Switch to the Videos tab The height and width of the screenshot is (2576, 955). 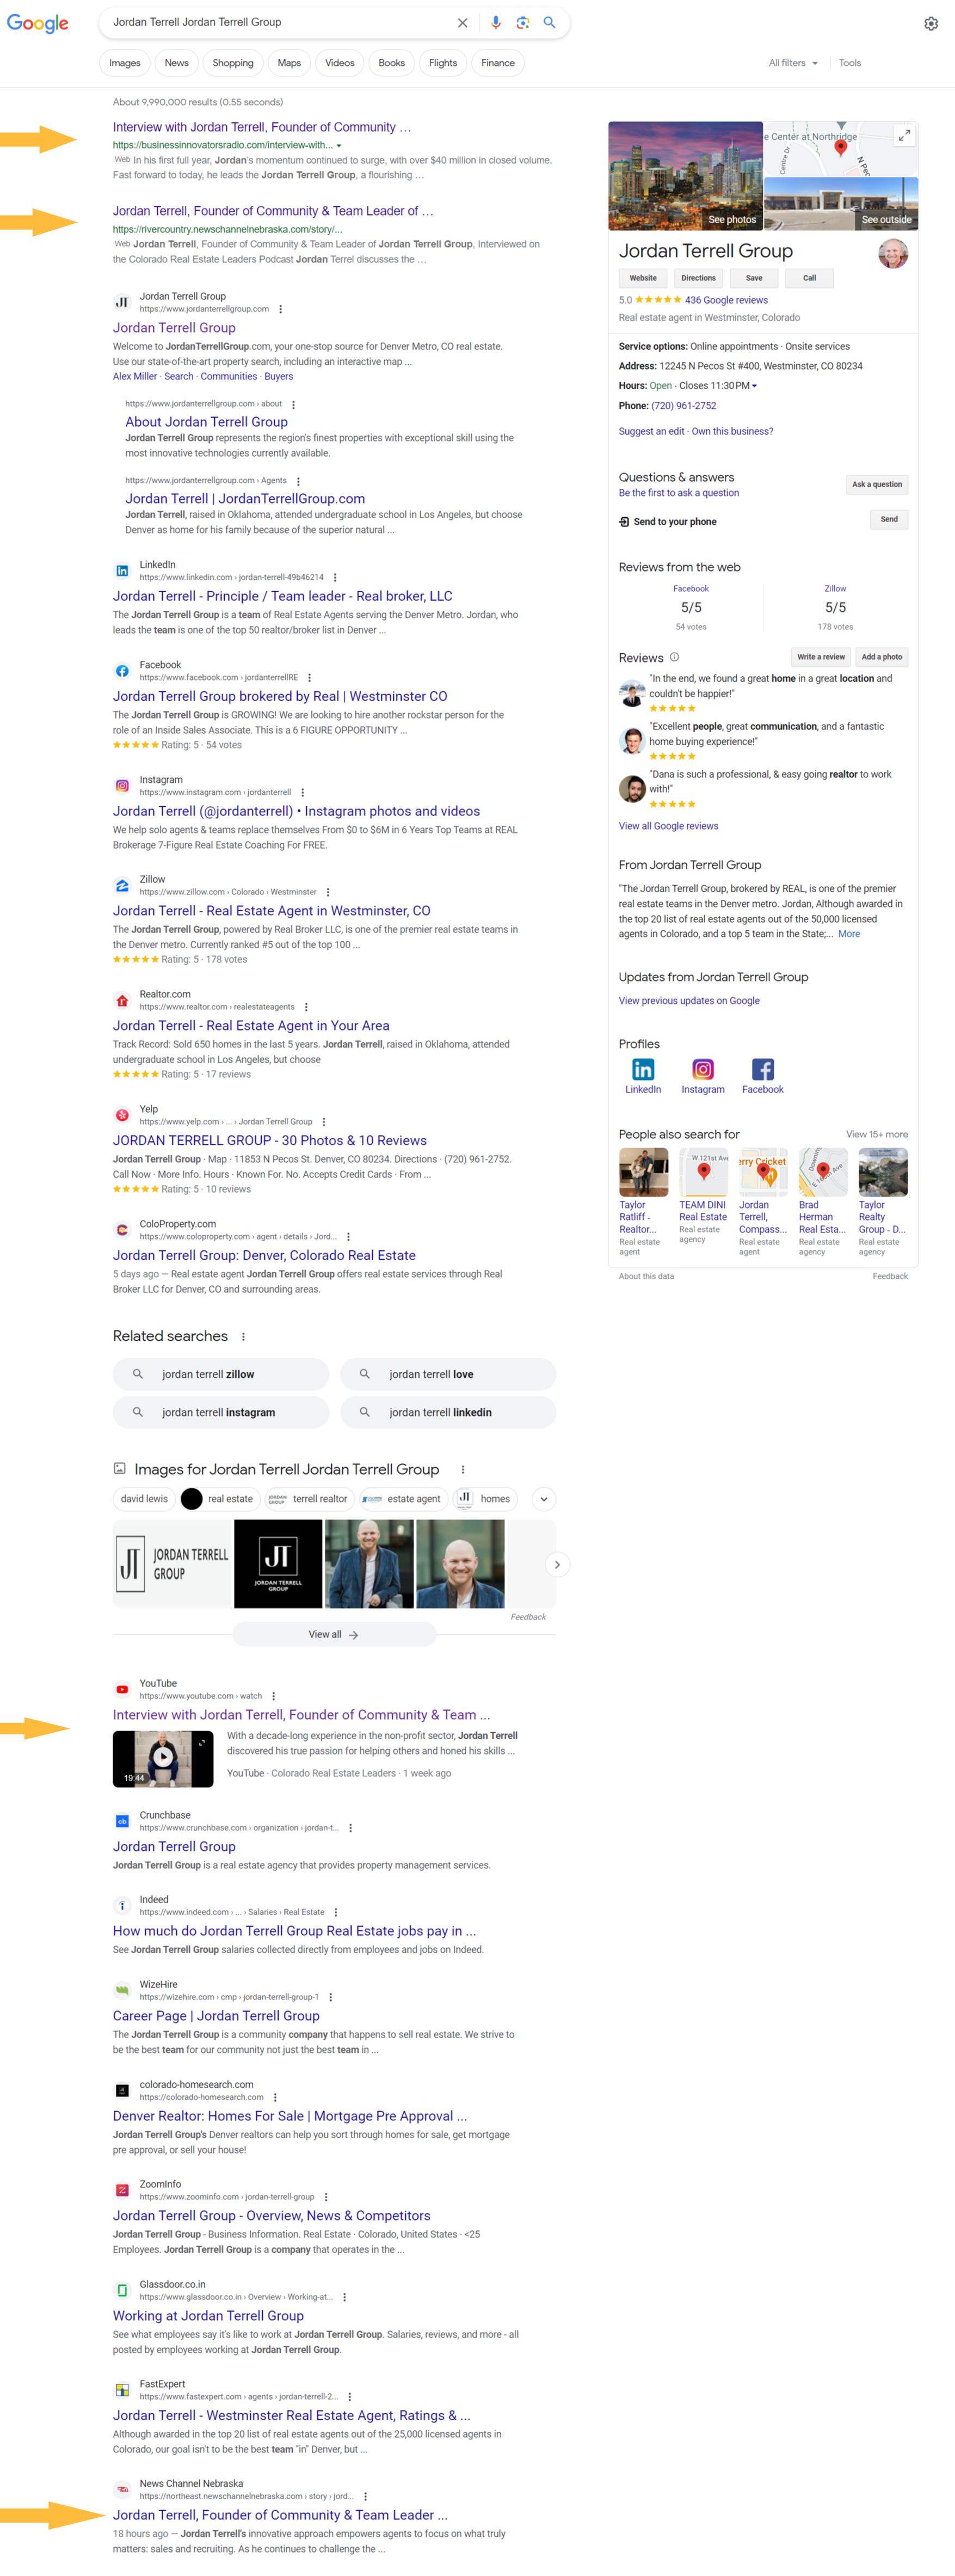tap(340, 63)
